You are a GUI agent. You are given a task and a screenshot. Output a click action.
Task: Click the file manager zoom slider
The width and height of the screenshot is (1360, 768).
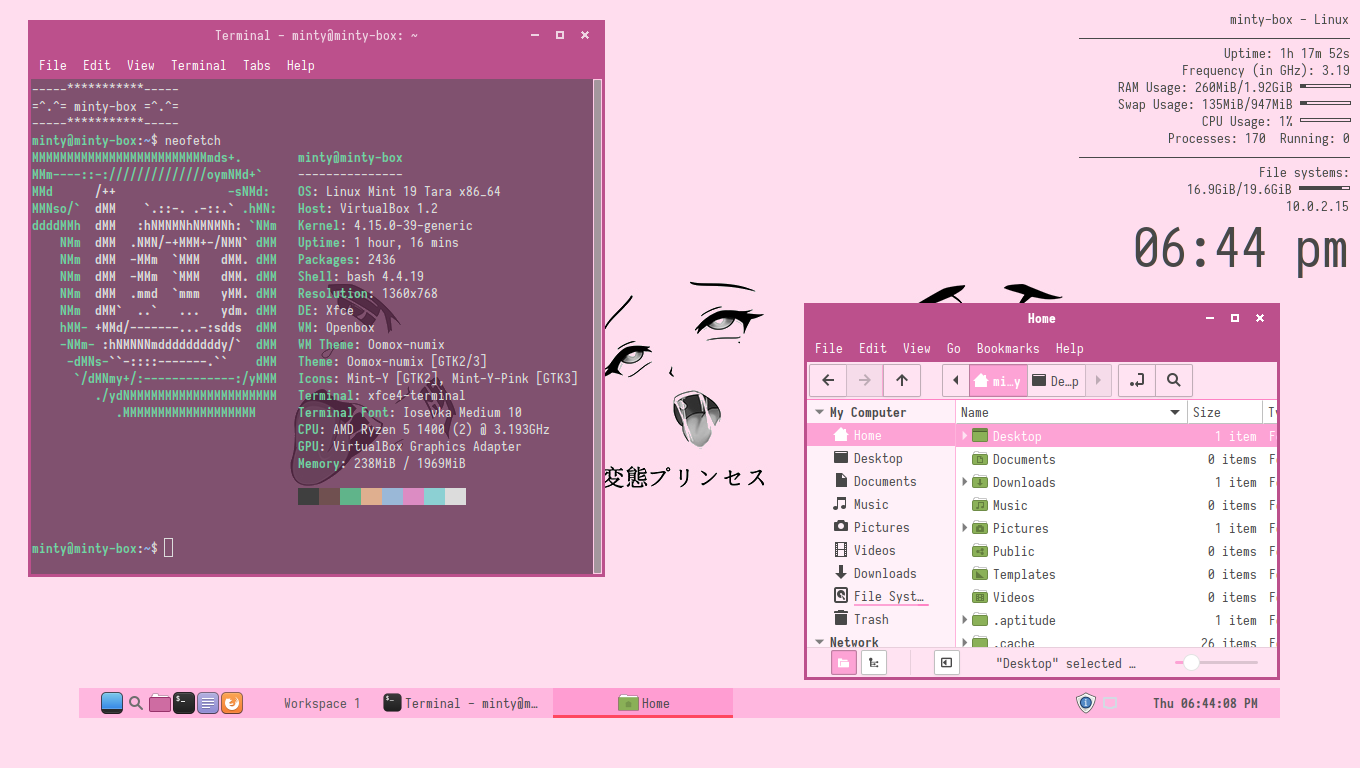(x=1191, y=662)
